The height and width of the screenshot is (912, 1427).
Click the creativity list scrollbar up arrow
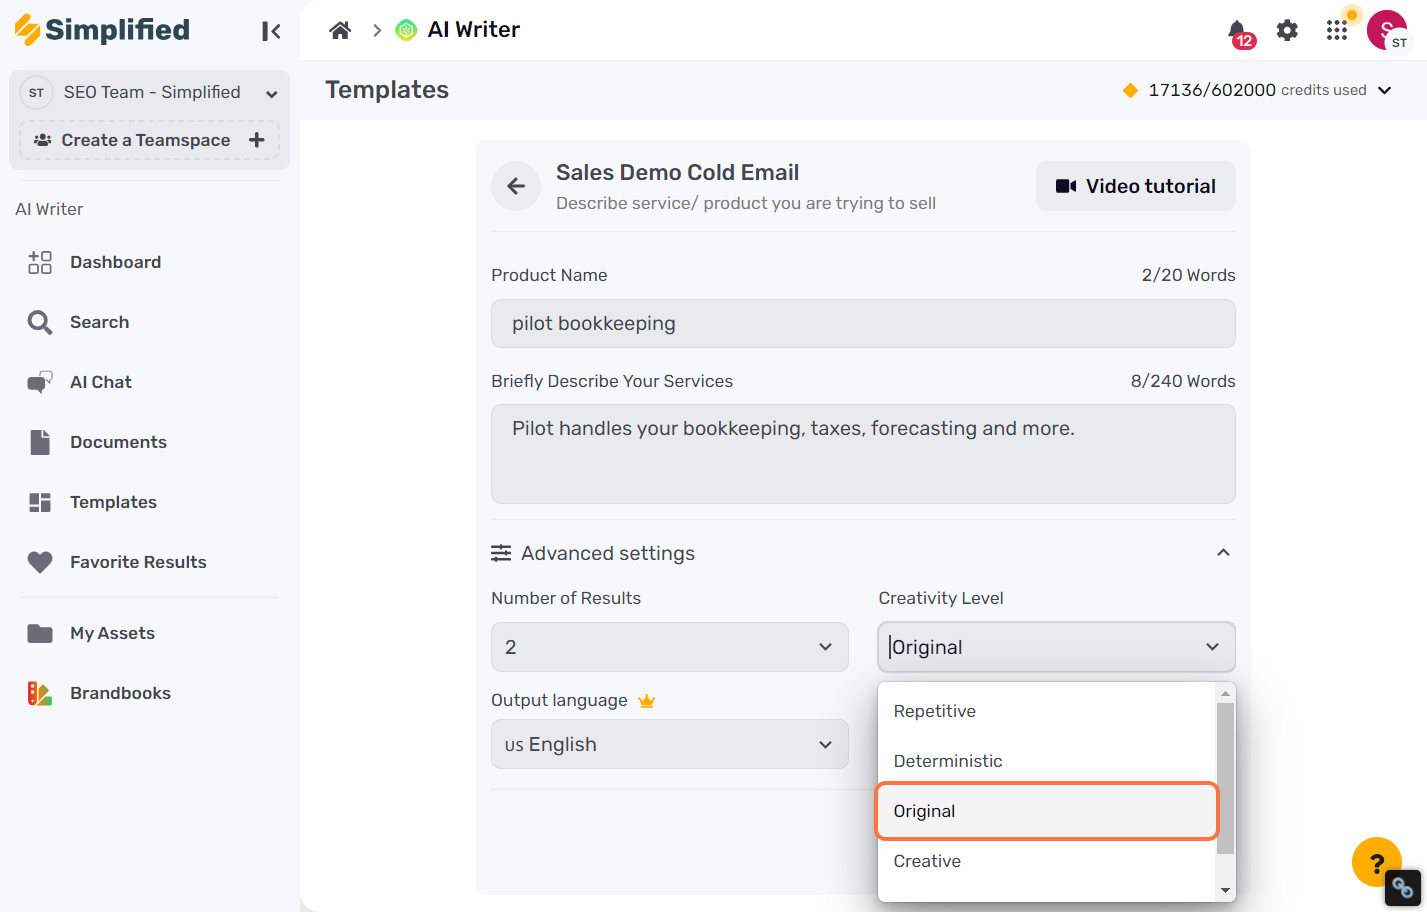(x=1226, y=693)
